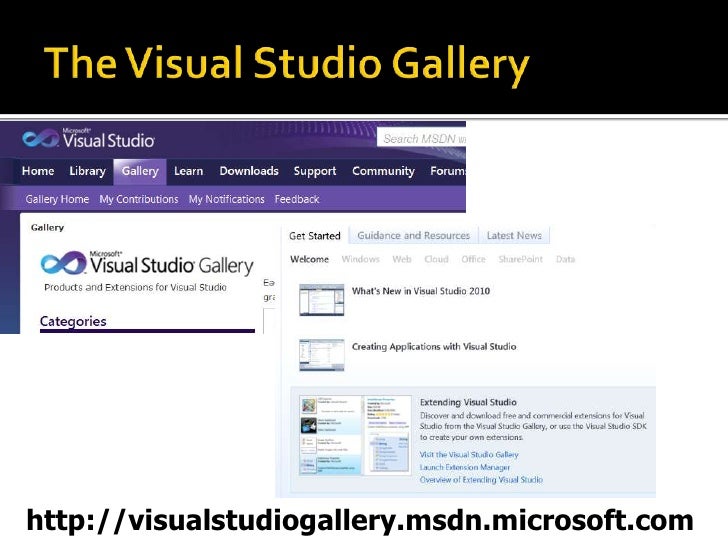Screen dimensions: 728x546
Task: Open My Notifications link
Action: (227, 199)
